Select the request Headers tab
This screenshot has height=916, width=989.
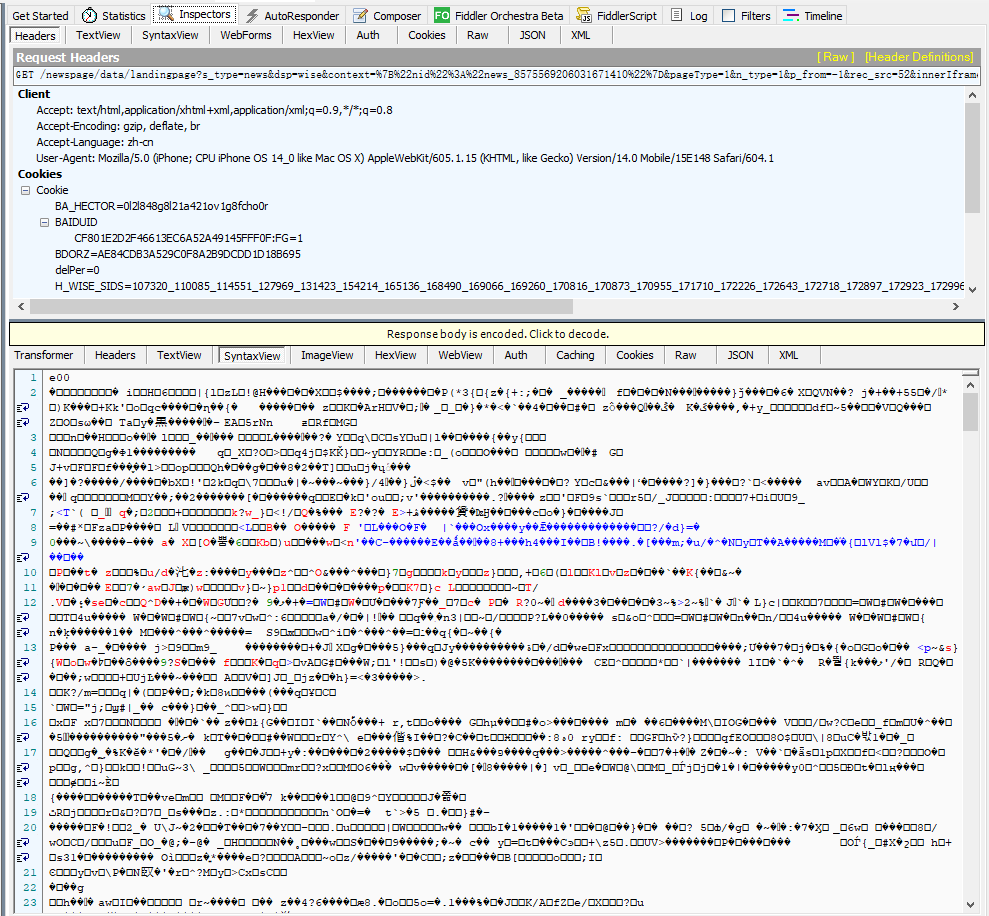35,36
